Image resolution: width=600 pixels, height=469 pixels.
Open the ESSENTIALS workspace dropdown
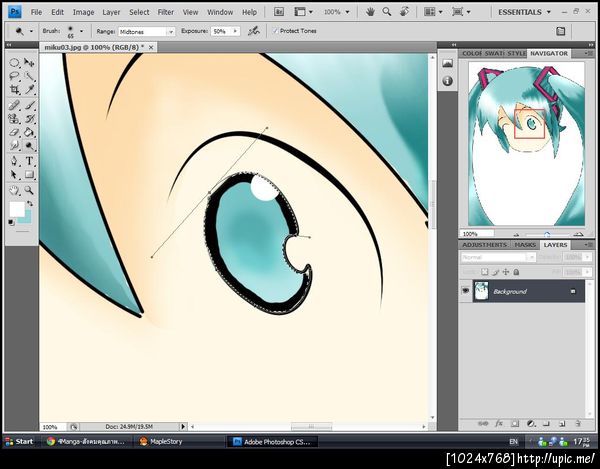coord(524,12)
